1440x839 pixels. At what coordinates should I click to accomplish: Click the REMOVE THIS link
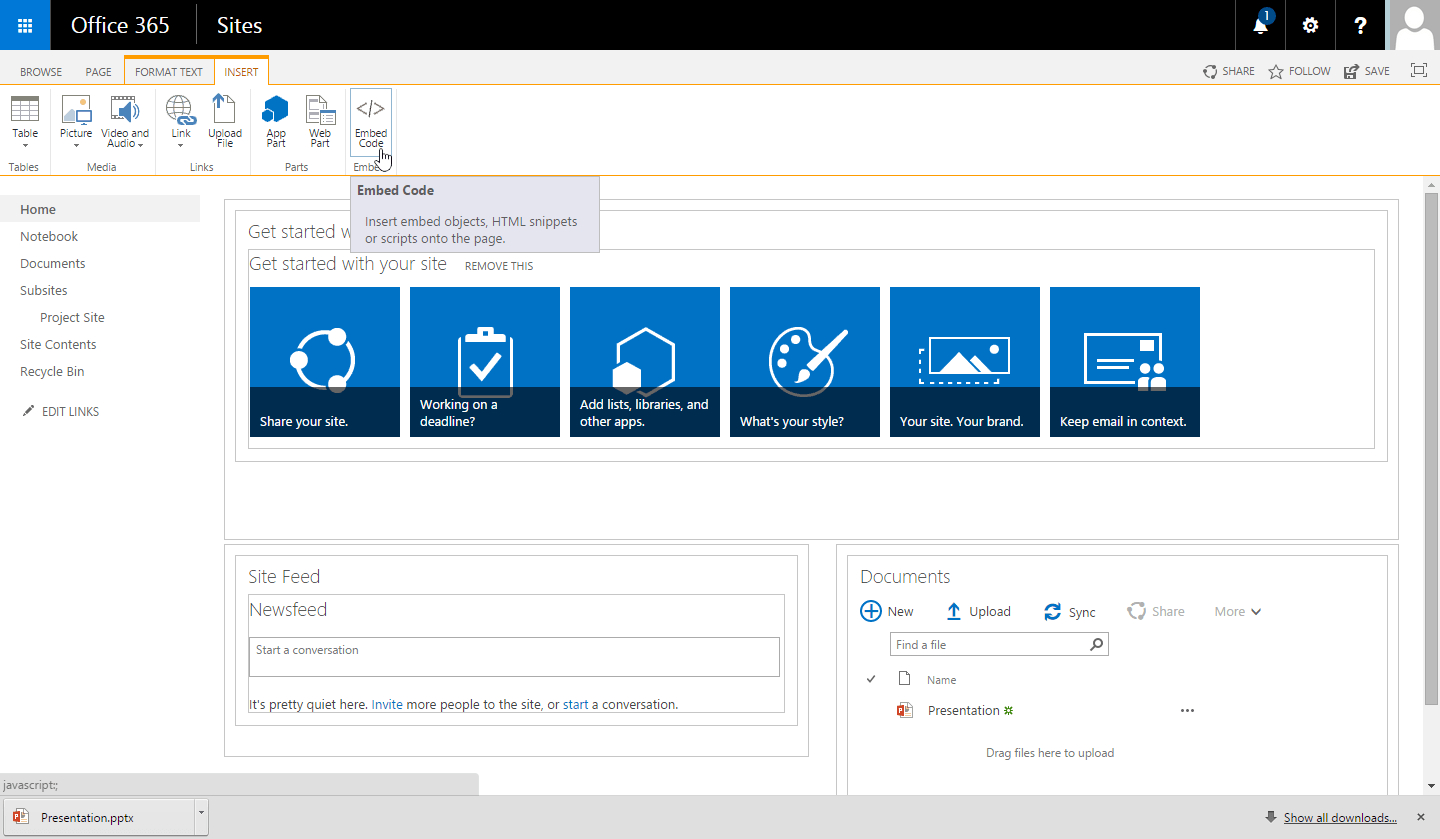499,266
